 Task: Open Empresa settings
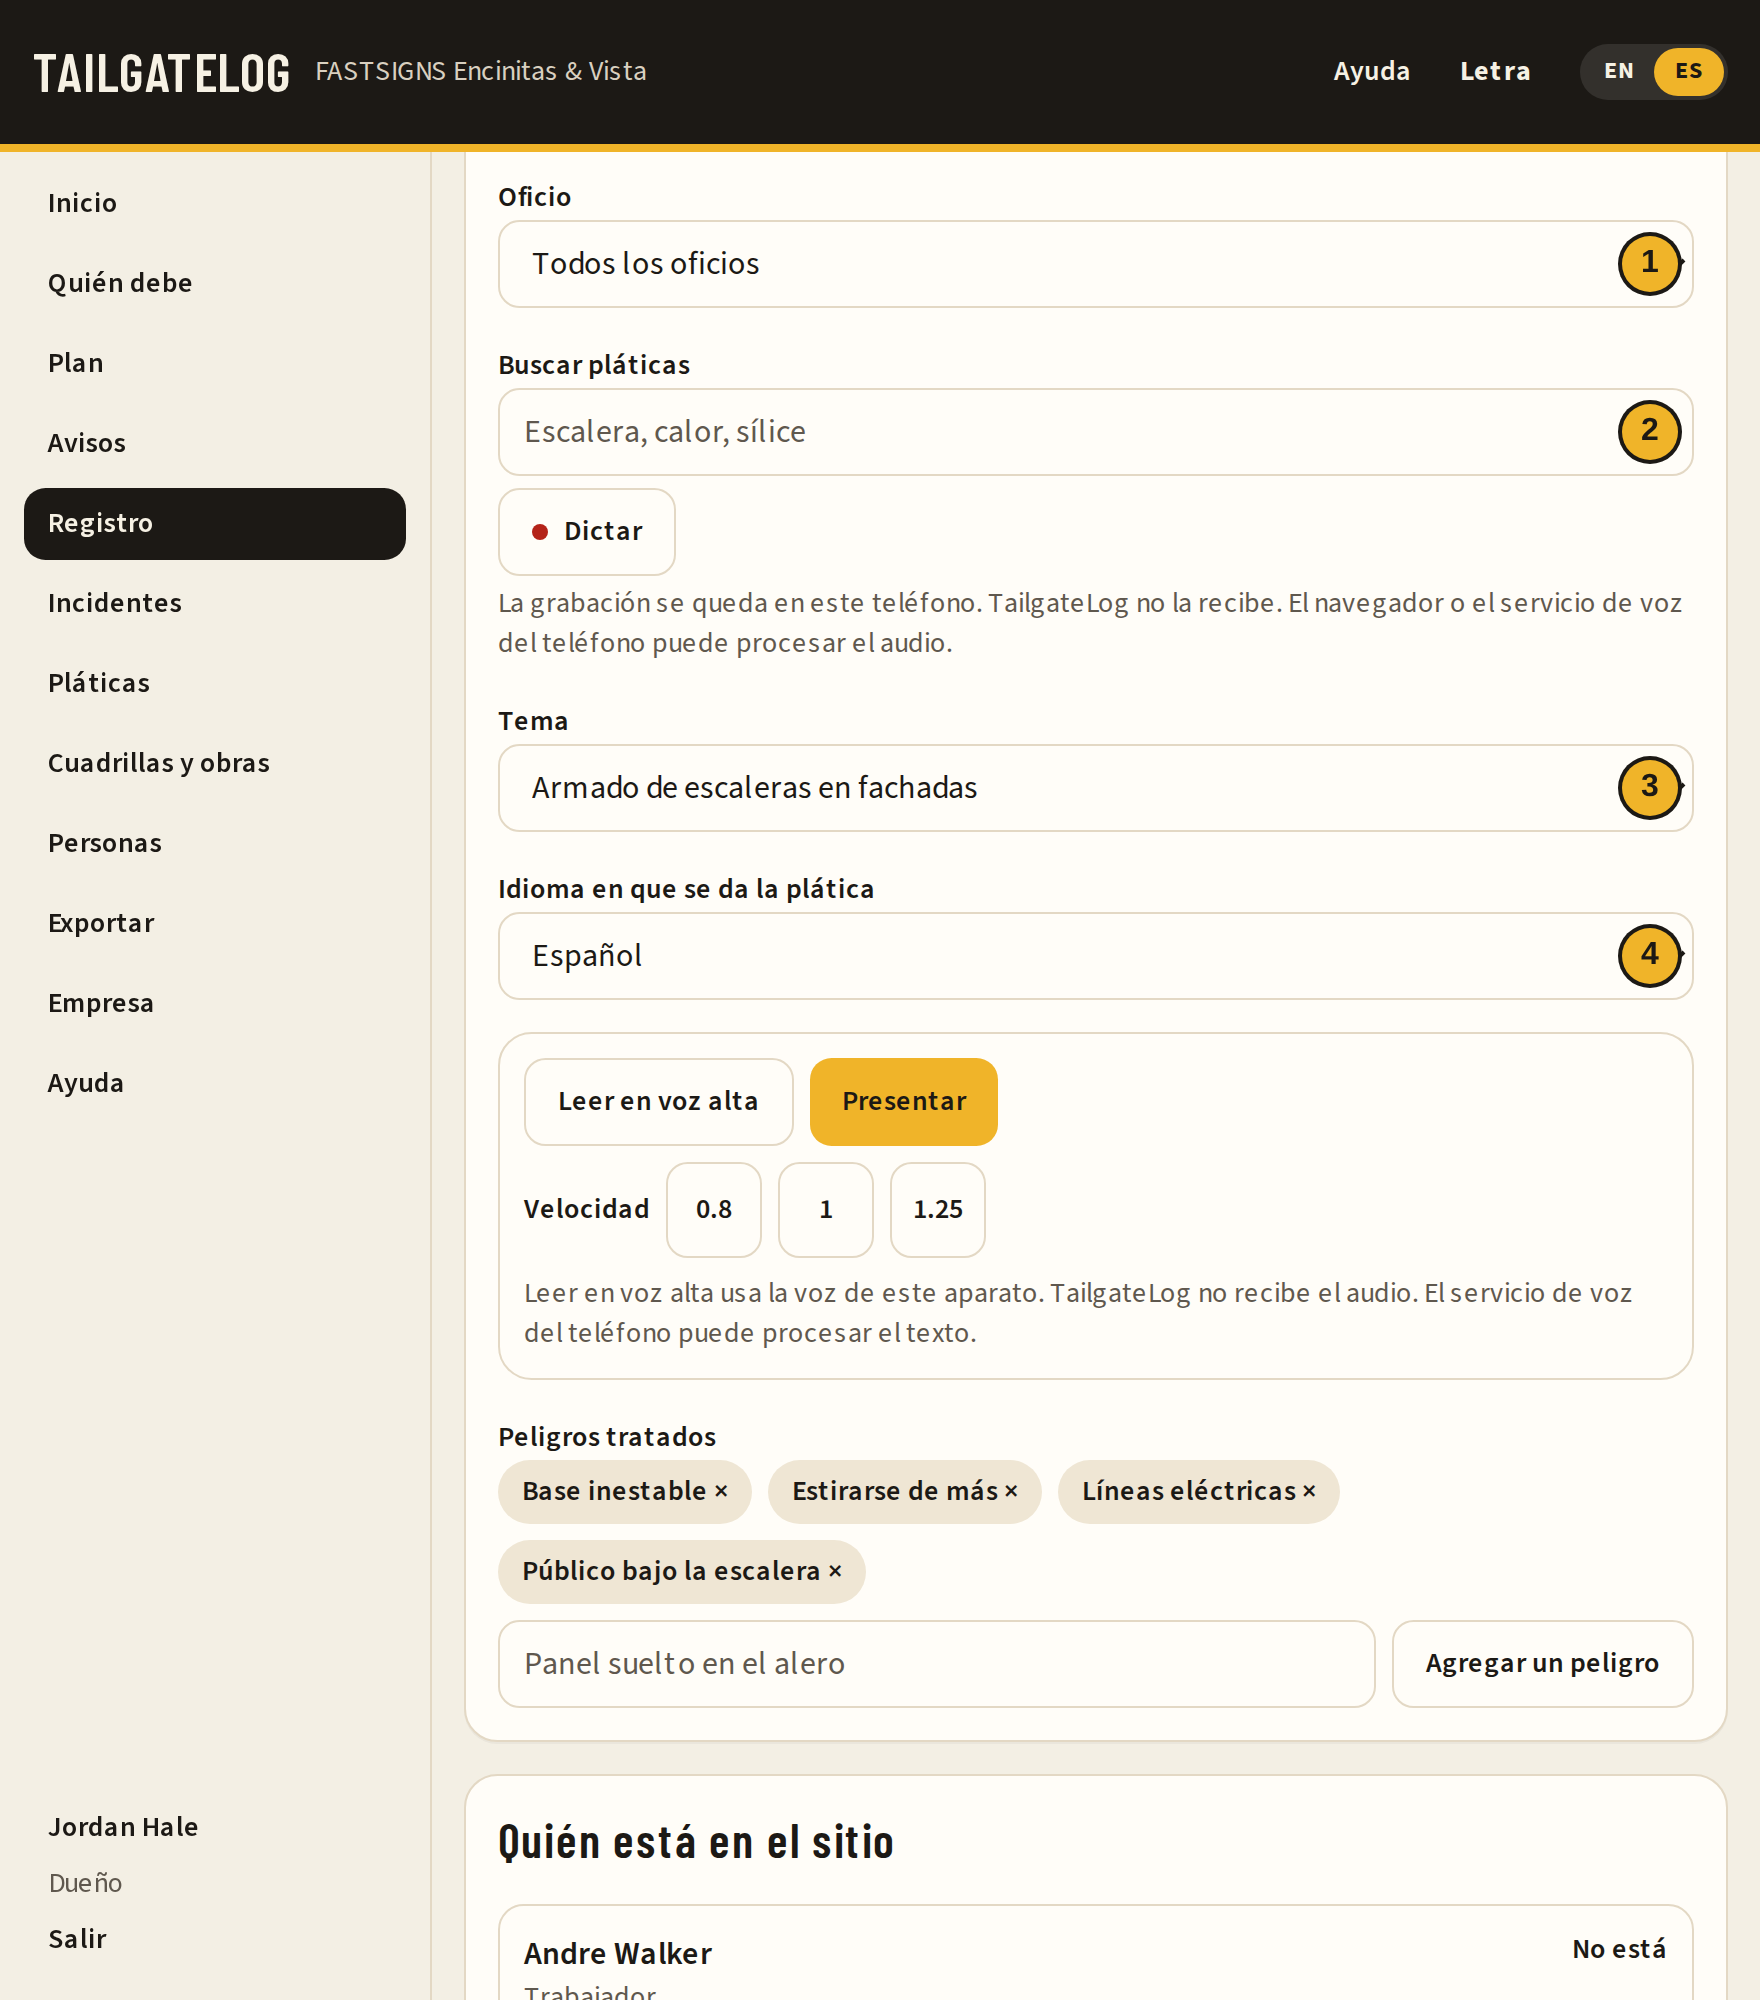[x=215, y=1004]
